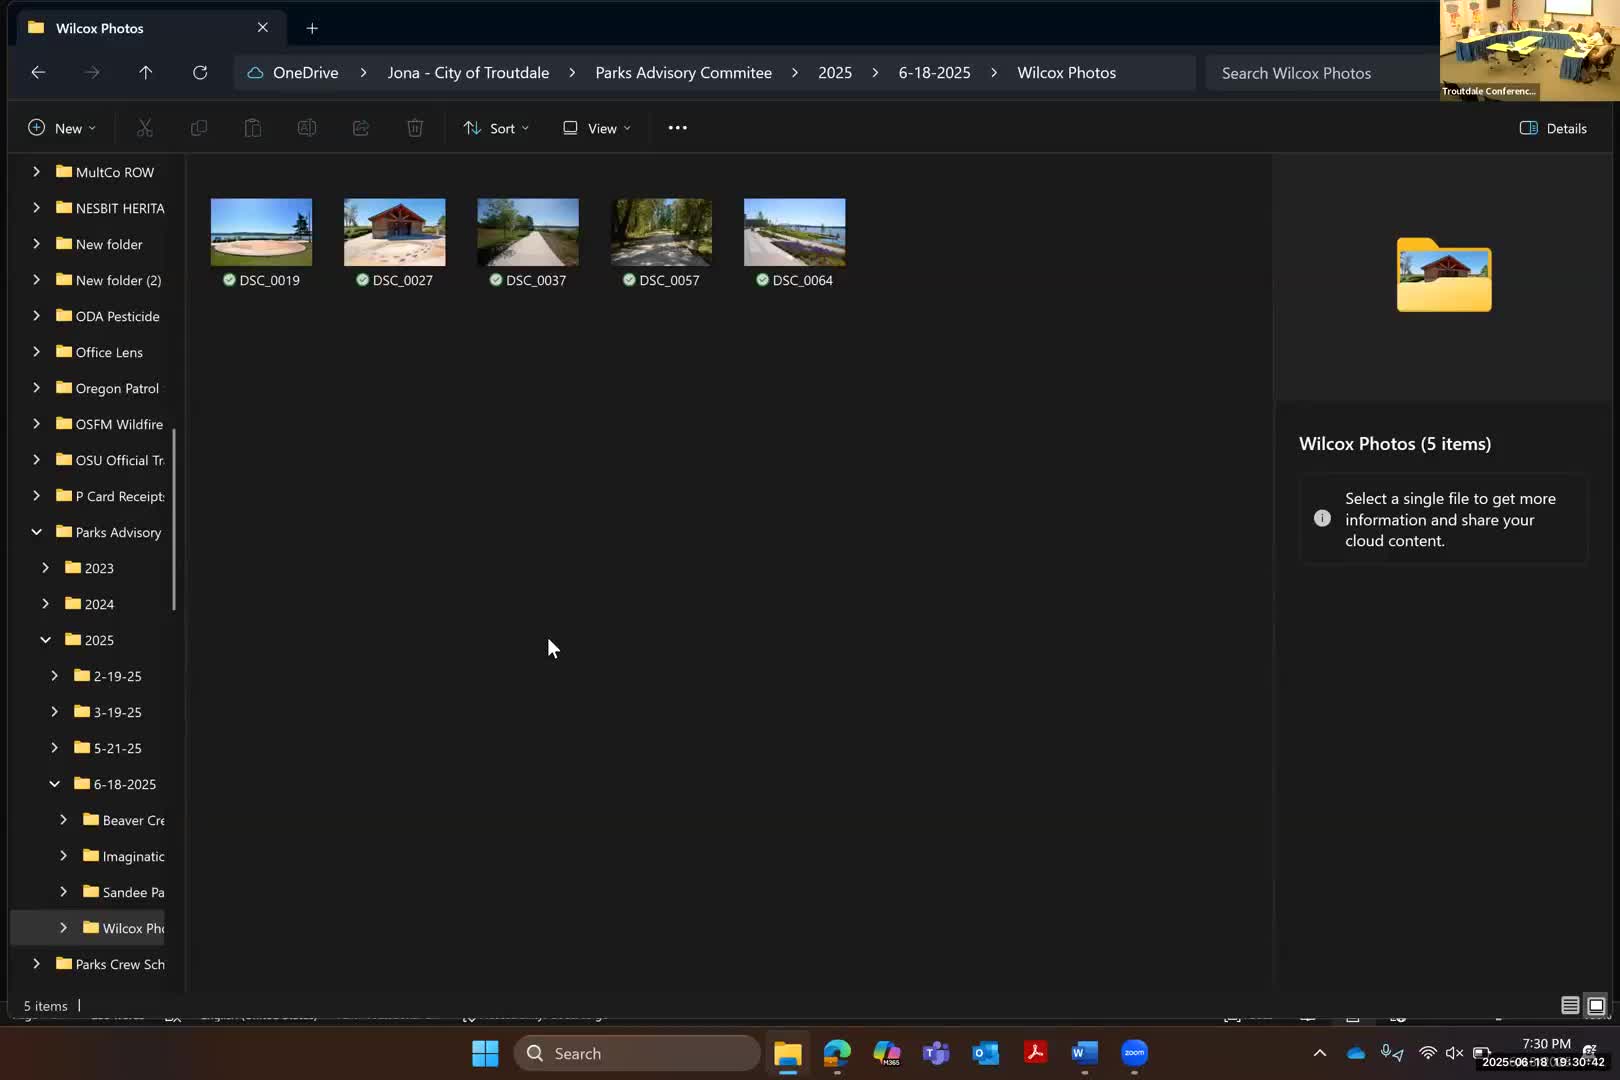Open the See more ellipsis menu

677,128
